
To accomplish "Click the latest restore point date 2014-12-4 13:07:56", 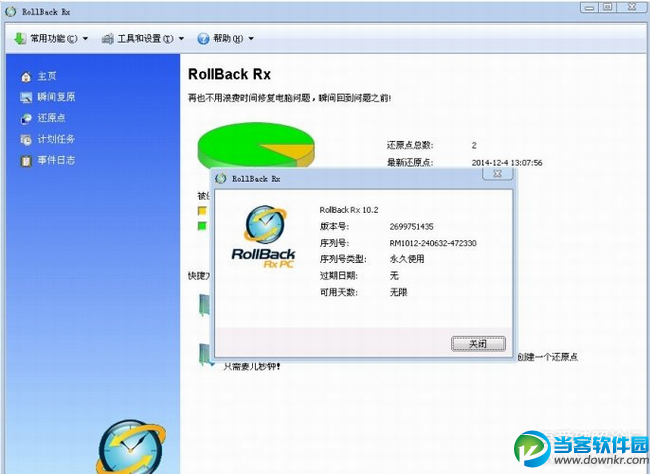I will click(507, 163).
